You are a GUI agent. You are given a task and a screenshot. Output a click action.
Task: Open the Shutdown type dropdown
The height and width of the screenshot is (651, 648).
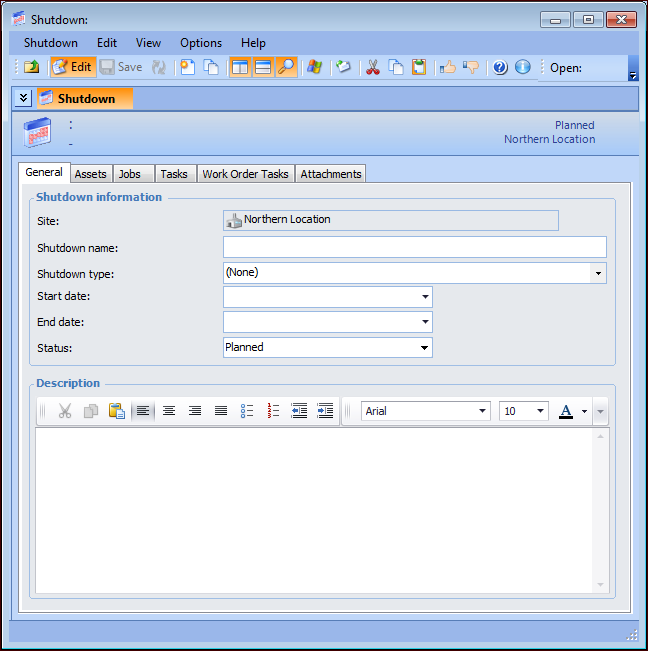point(598,273)
